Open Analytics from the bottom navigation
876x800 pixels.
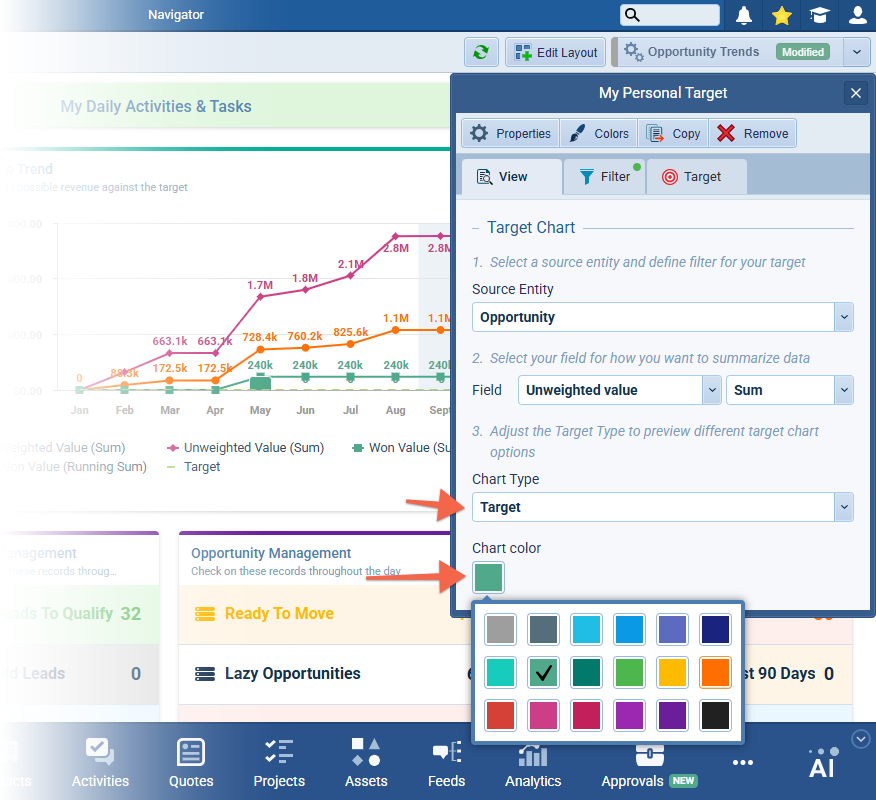point(533,765)
